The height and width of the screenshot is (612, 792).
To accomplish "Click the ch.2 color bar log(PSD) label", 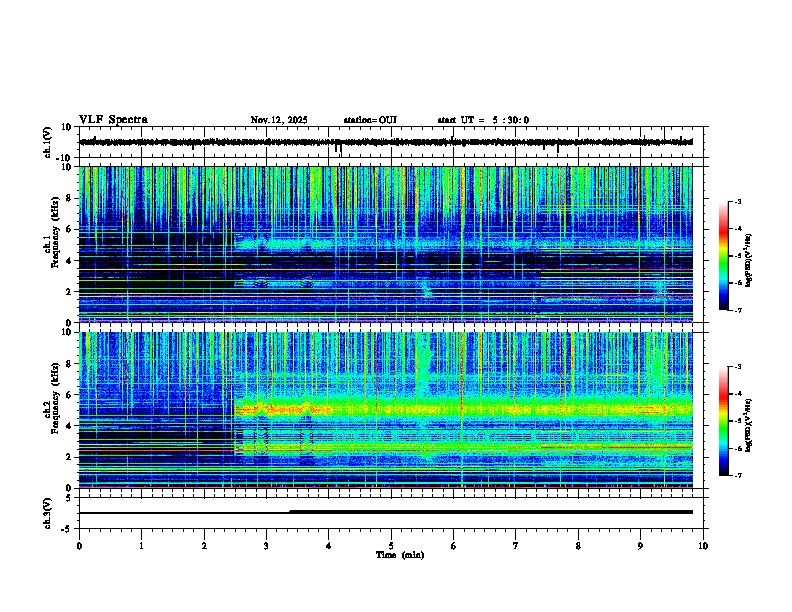I will click(748, 425).
